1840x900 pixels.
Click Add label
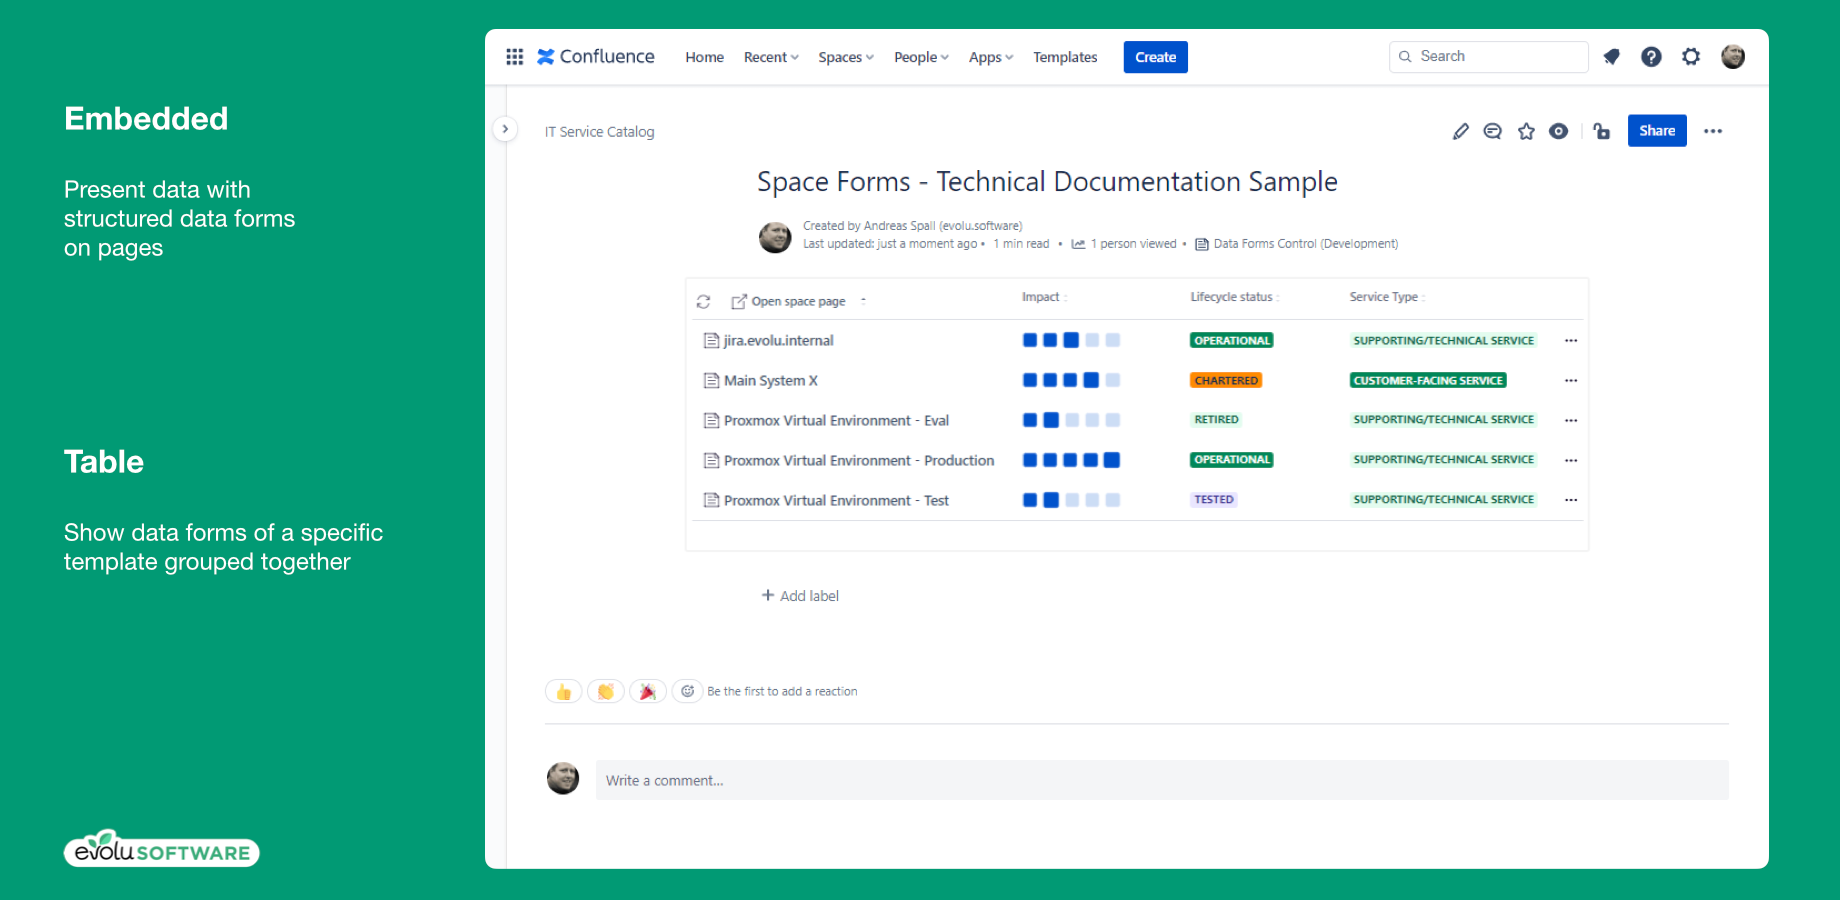(800, 596)
